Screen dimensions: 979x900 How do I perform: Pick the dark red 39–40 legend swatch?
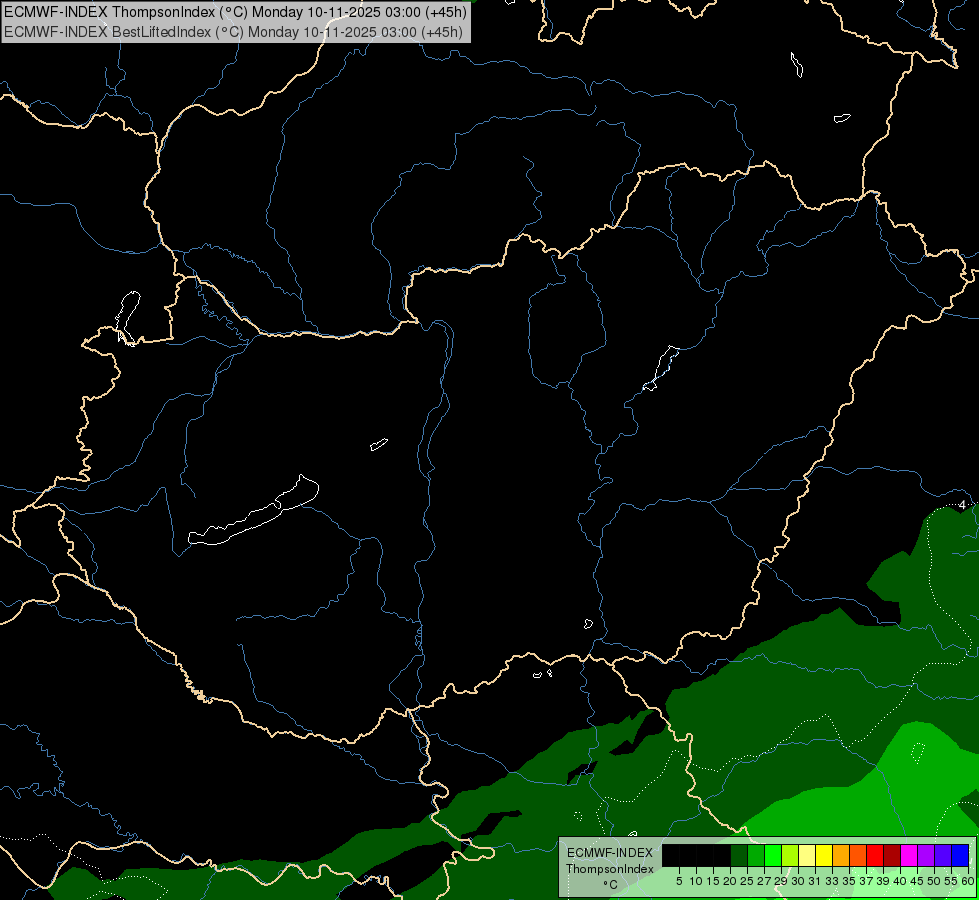tap(892, 855)
